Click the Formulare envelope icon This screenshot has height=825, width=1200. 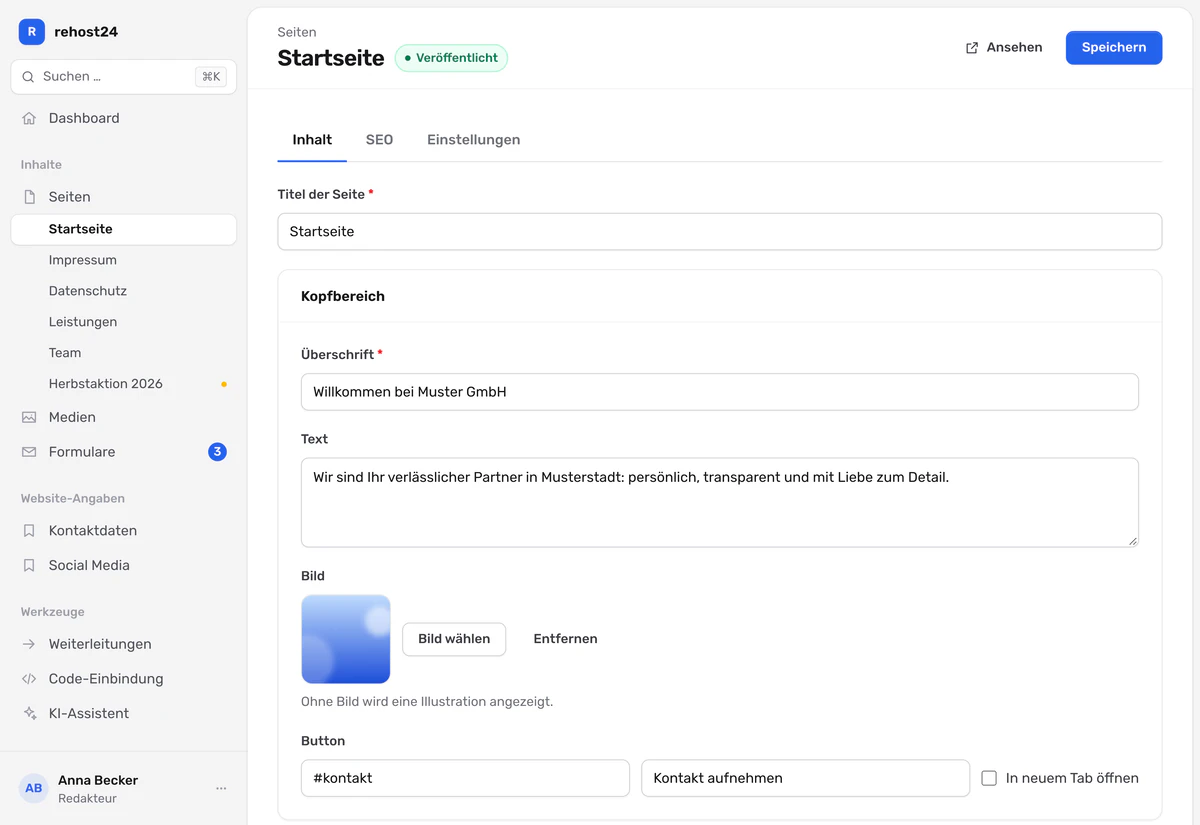point(29,452)
